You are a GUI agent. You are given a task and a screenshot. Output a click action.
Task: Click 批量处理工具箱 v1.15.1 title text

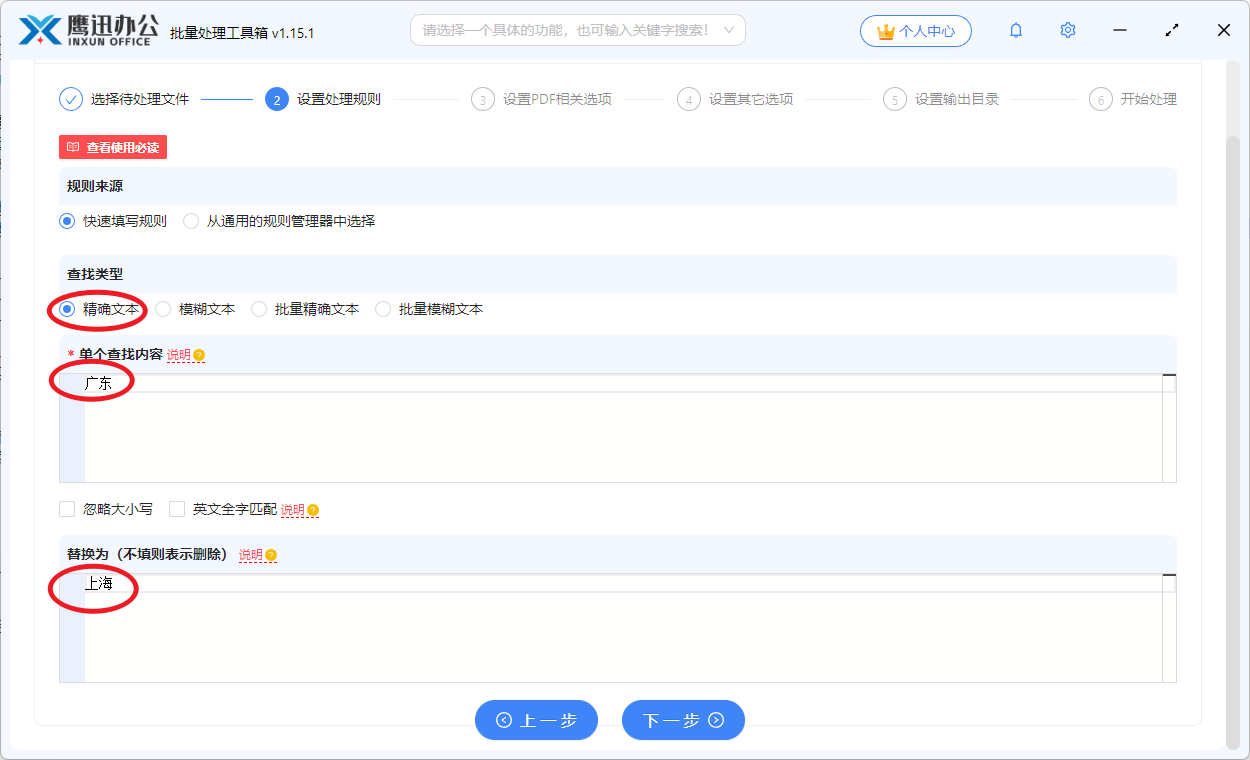tap(243, 32)
